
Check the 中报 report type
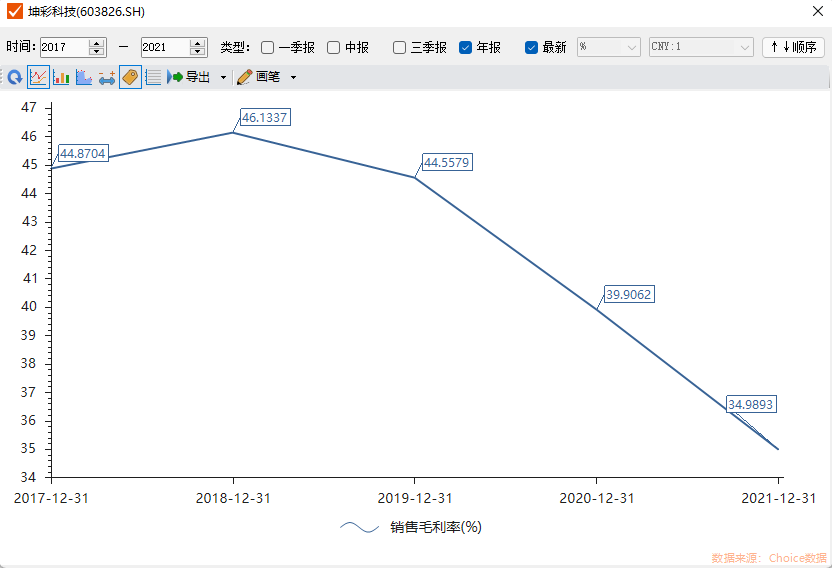334,47
